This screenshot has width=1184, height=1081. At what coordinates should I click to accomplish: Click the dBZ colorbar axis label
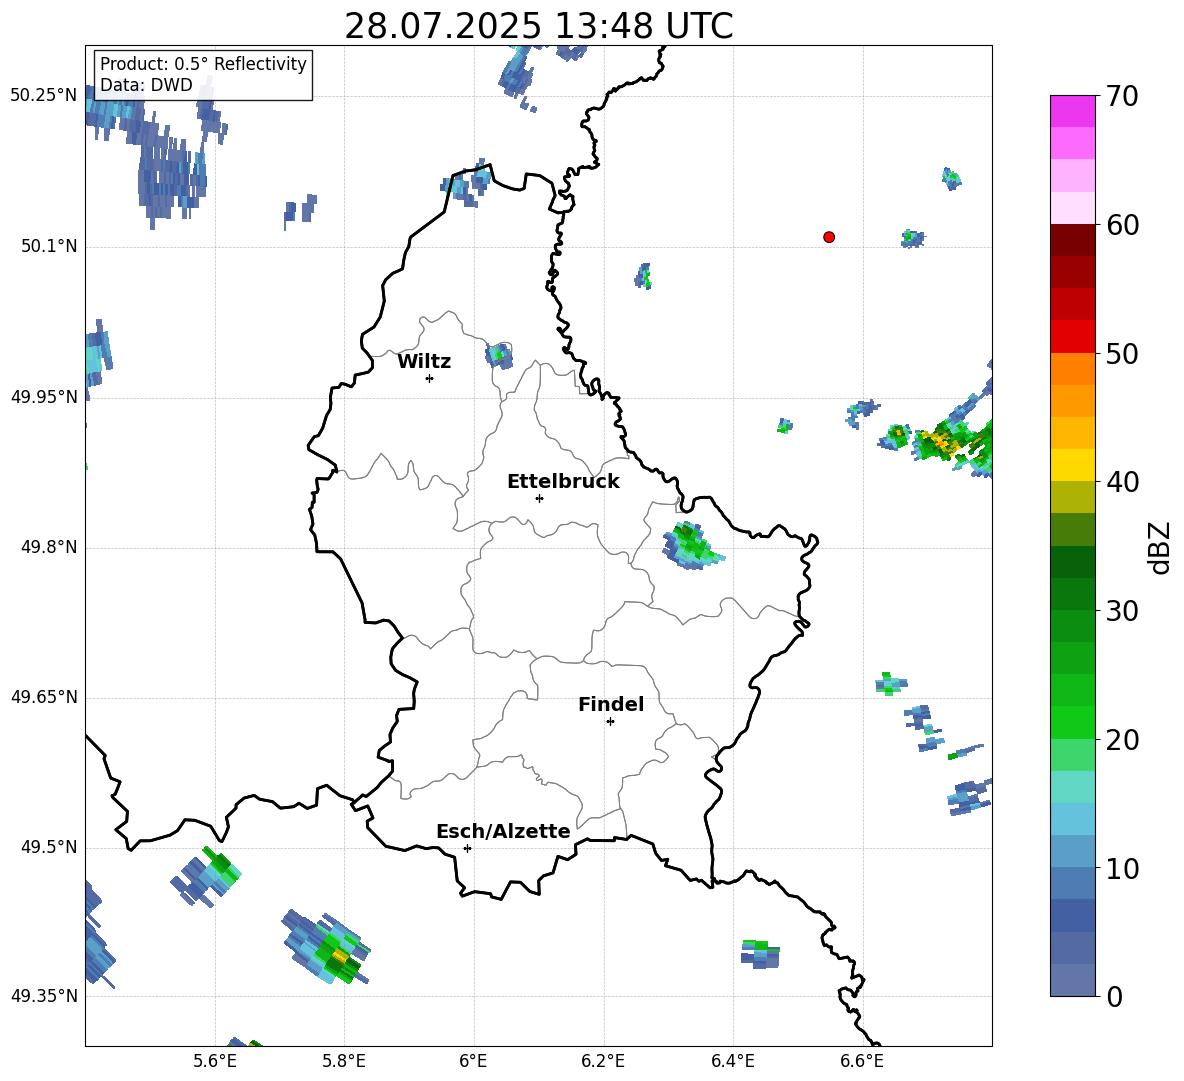(1159, 547)
